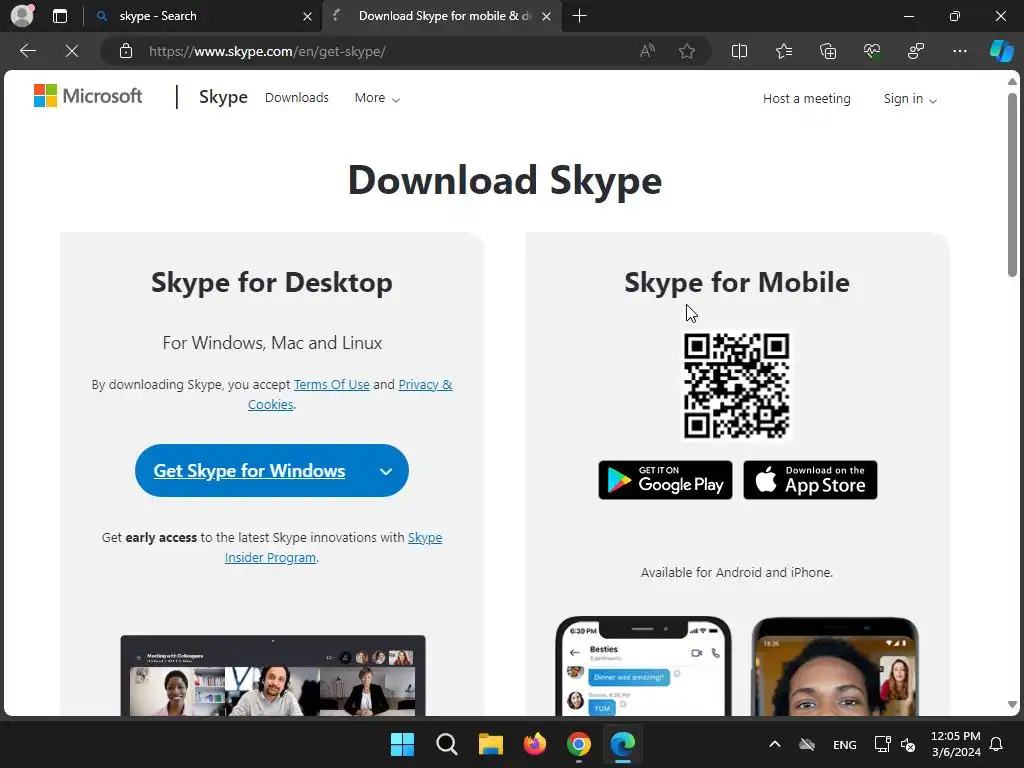
Task: Open muted volume tray icon
Action: click(x=908, y=744)
